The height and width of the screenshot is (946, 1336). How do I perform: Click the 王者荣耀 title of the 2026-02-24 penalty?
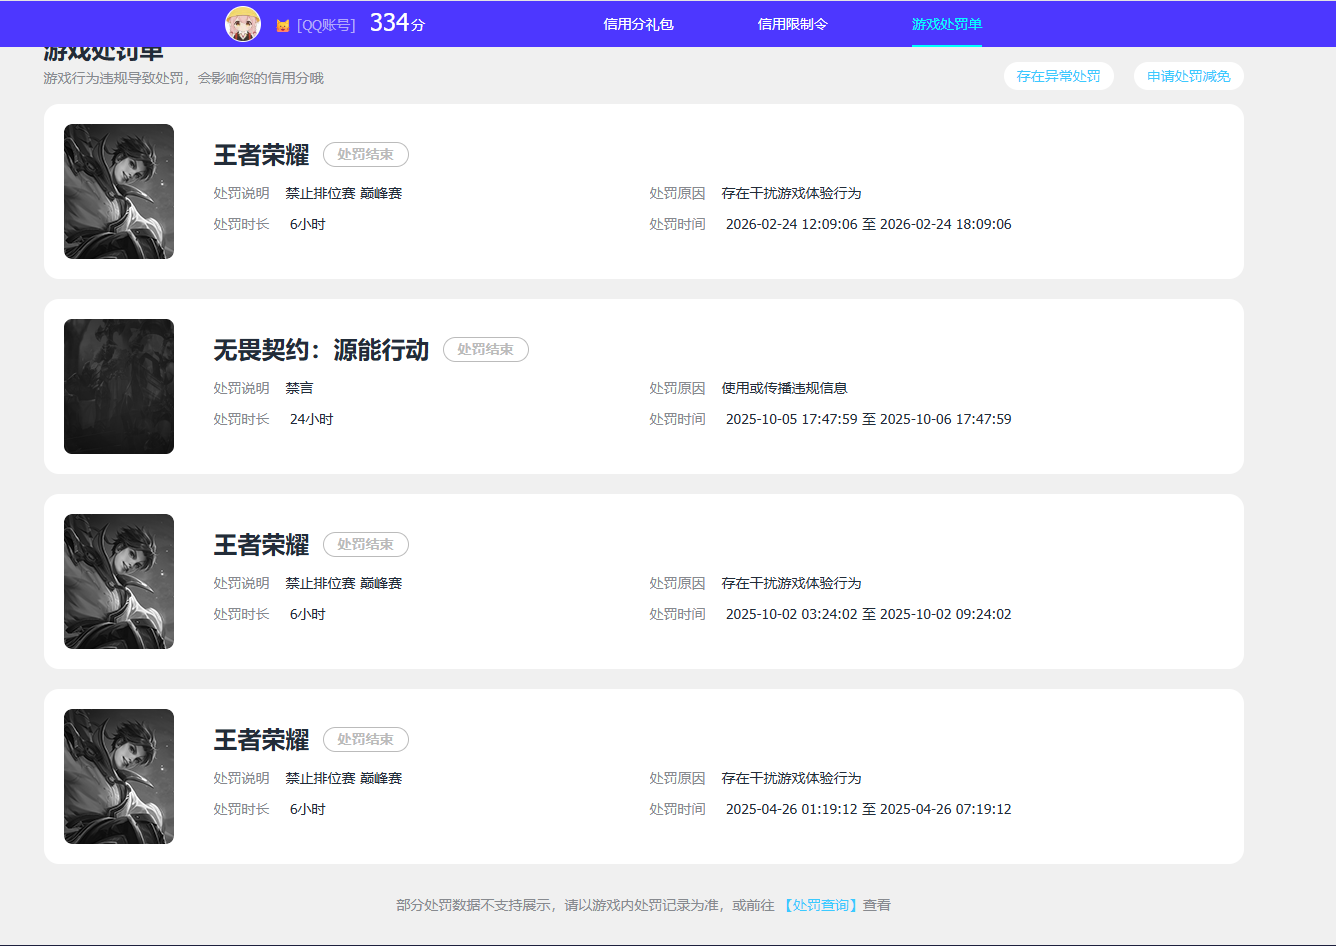[x=261, y=155]
